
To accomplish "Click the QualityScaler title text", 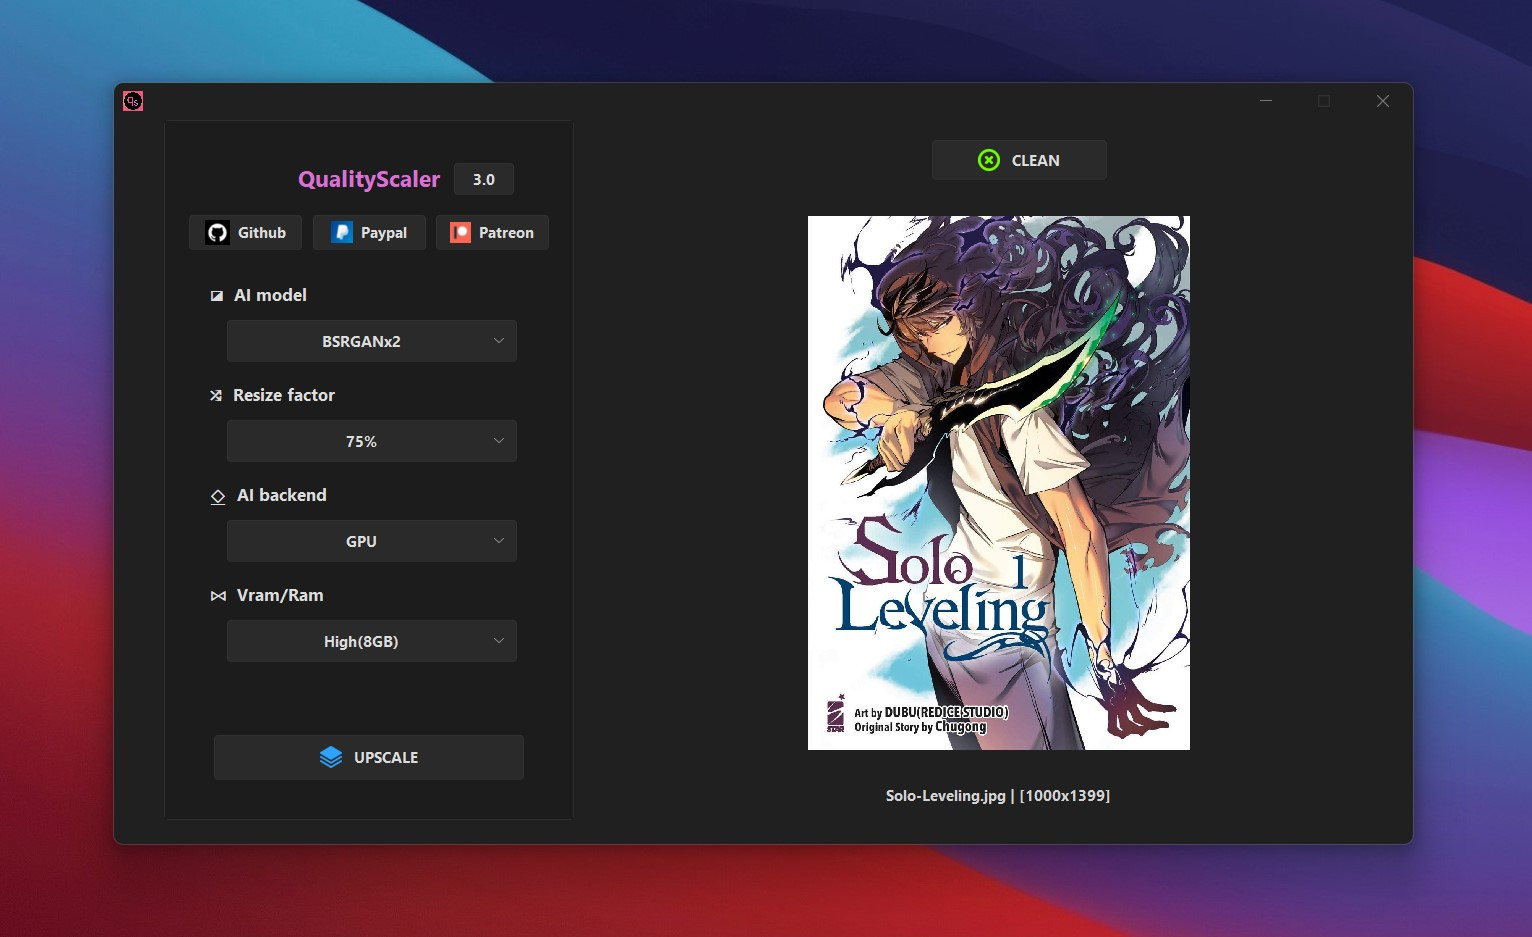I will 369,179.
